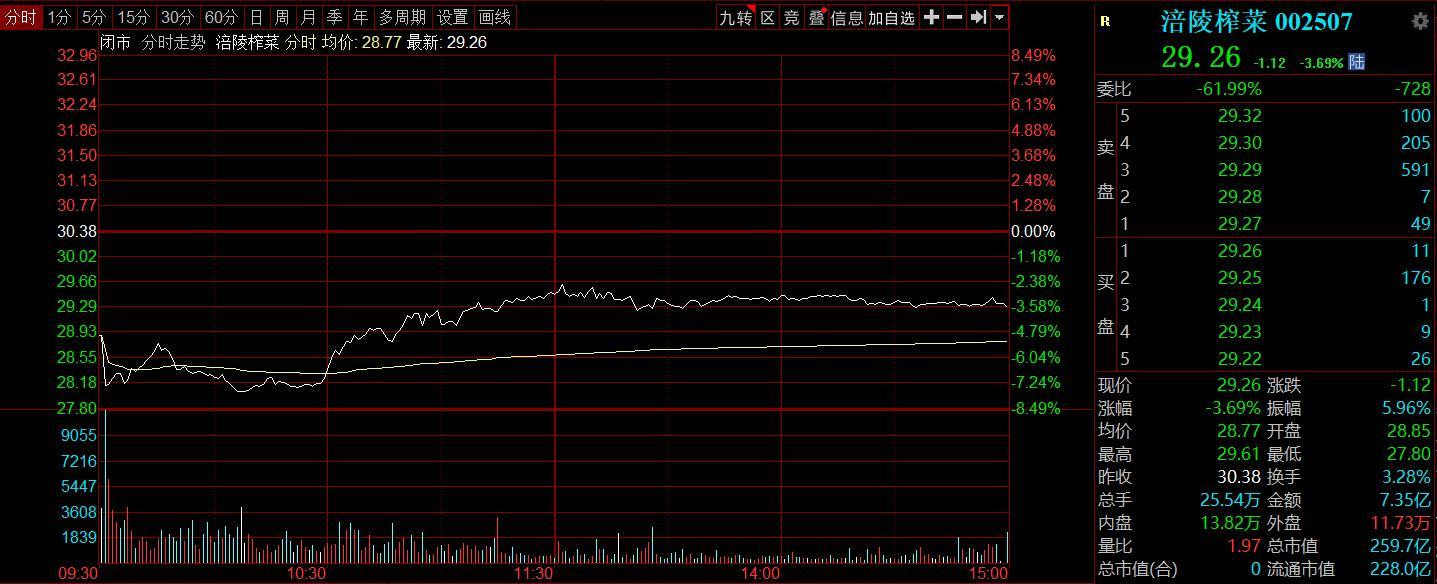1437x584 pixels.
Task: Click the 委比 -61.99% value
Action: (x=1229, y=89)
